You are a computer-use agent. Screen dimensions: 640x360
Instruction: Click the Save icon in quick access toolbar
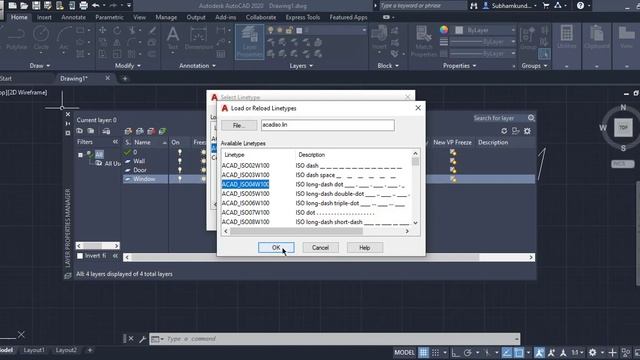pyautogui.click(x=36, y=6)
